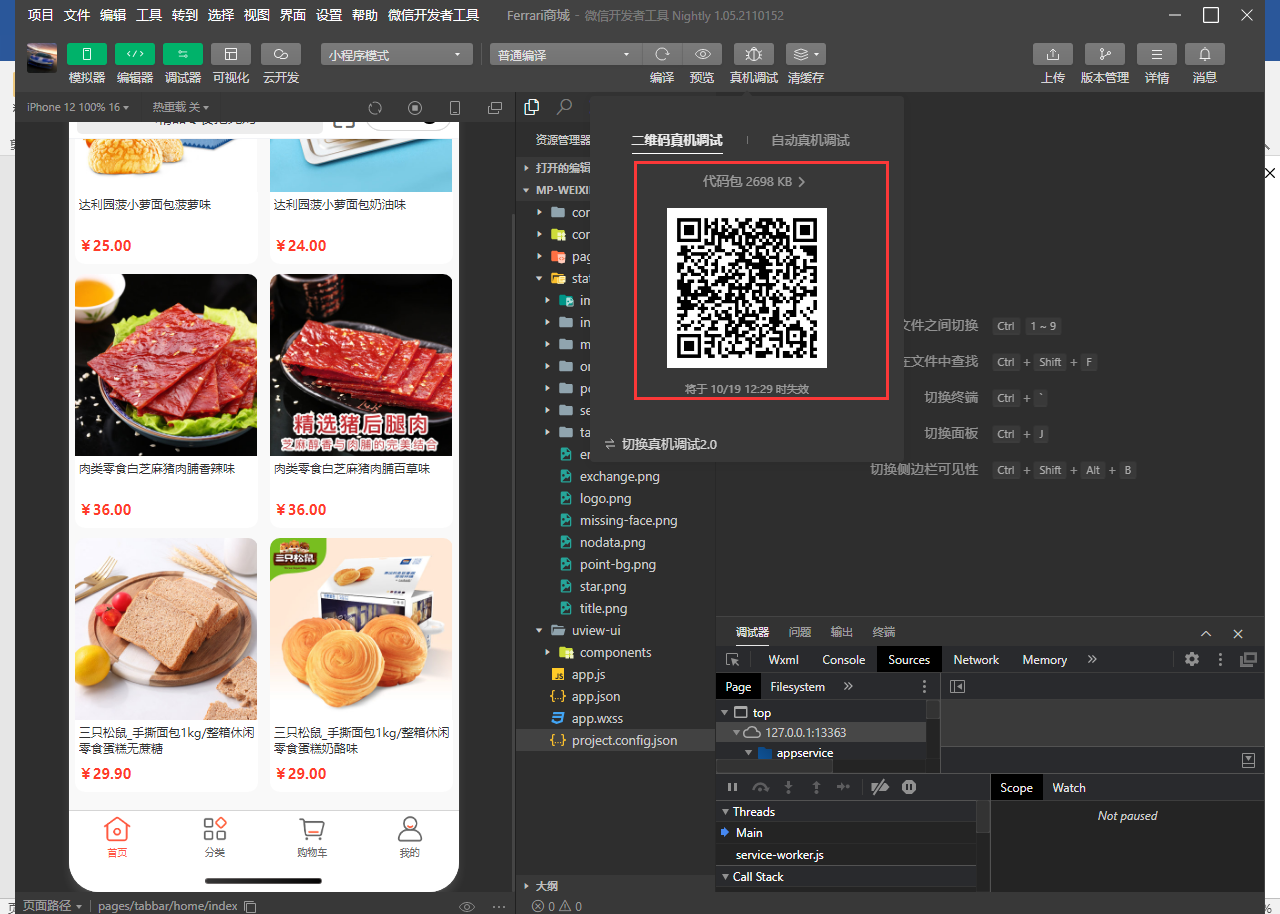Image resolution: width=1280 pixels, height=914 pixels.
Task: Toggle the page path eye icon in status bar
Action: (466, 906)
